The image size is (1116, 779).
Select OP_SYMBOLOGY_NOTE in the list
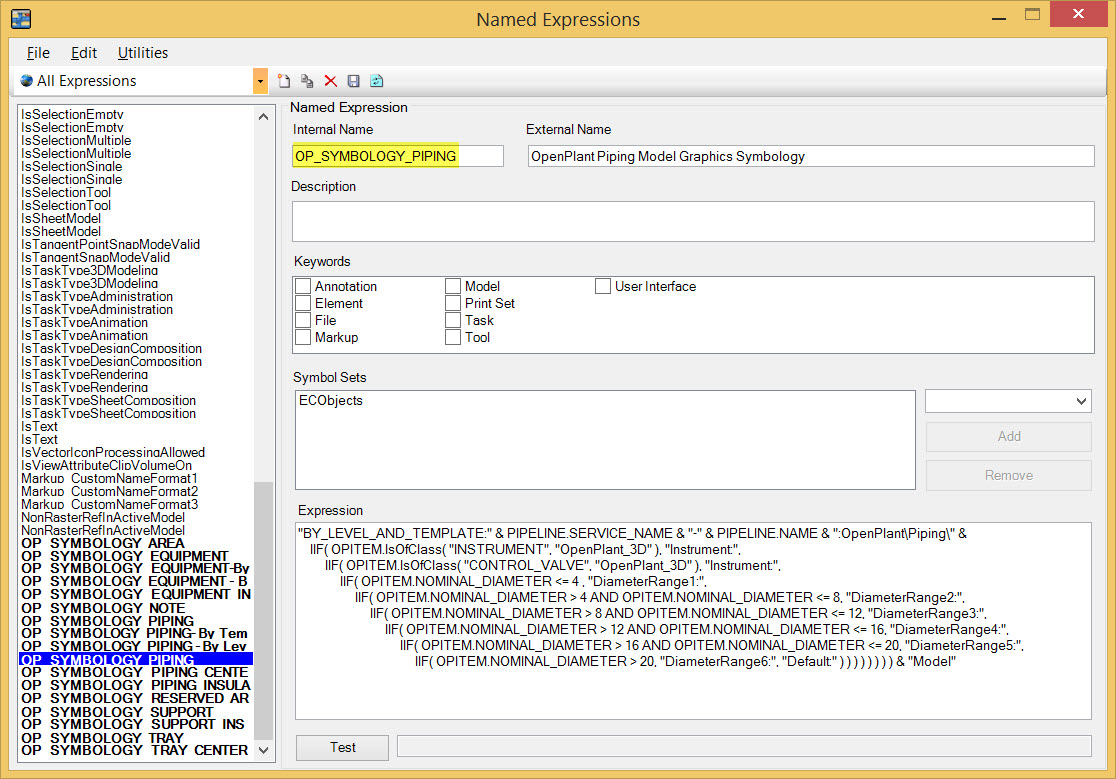pos(103,608)
